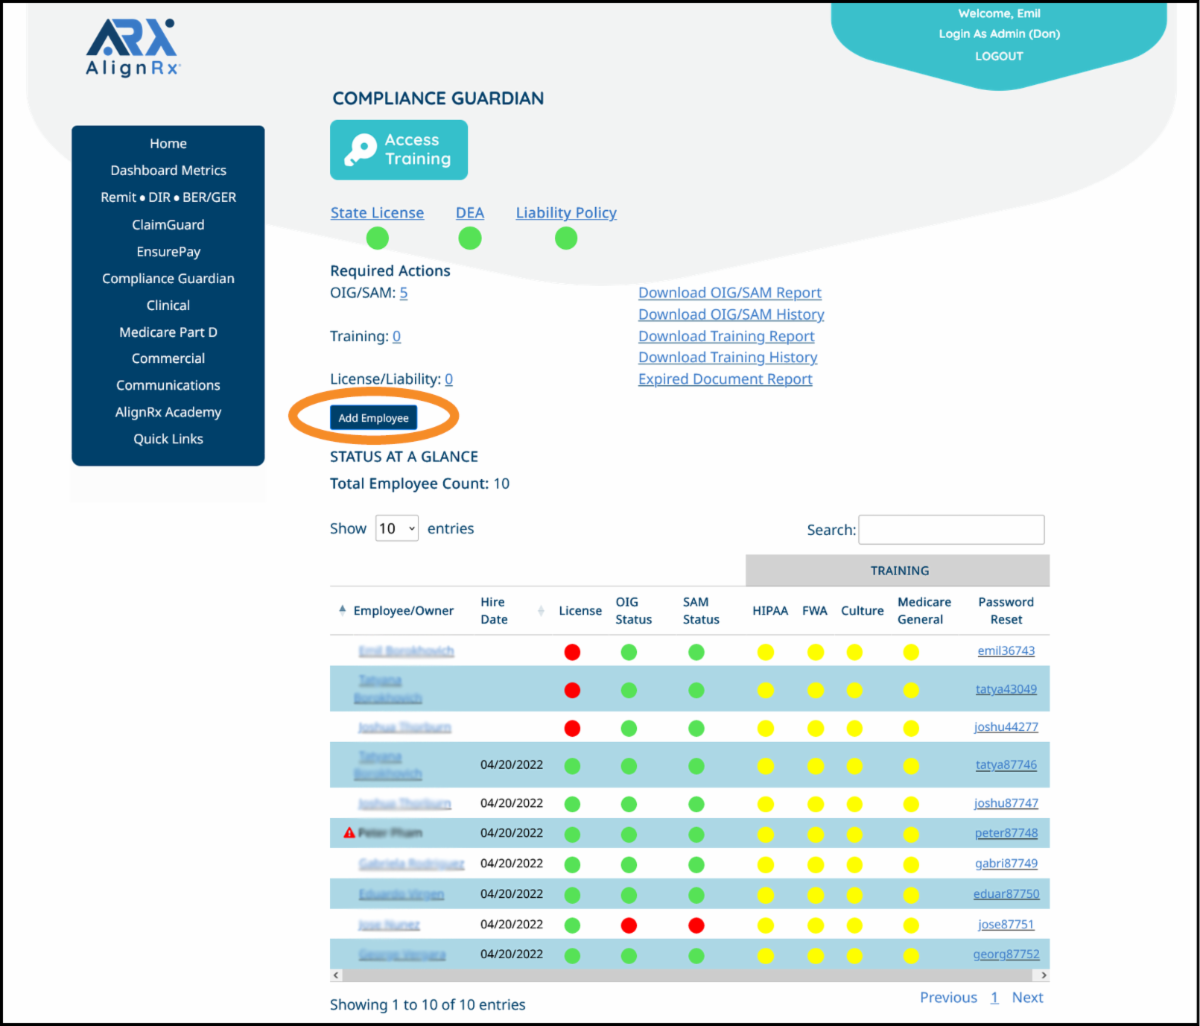The width and height of the screenshot is (1200, 1026).
Task: Click the key icon on Access Training button
Action: (361, 149)
